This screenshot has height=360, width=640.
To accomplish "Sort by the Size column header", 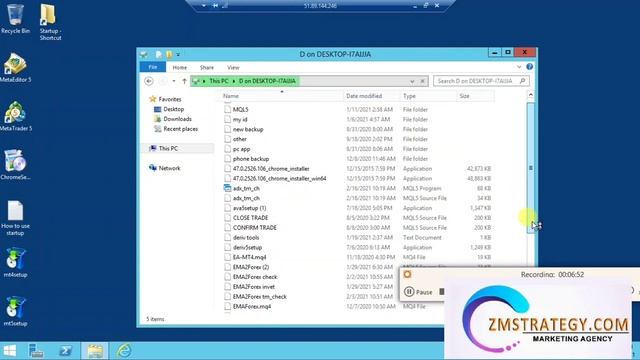I will [475, 96].
